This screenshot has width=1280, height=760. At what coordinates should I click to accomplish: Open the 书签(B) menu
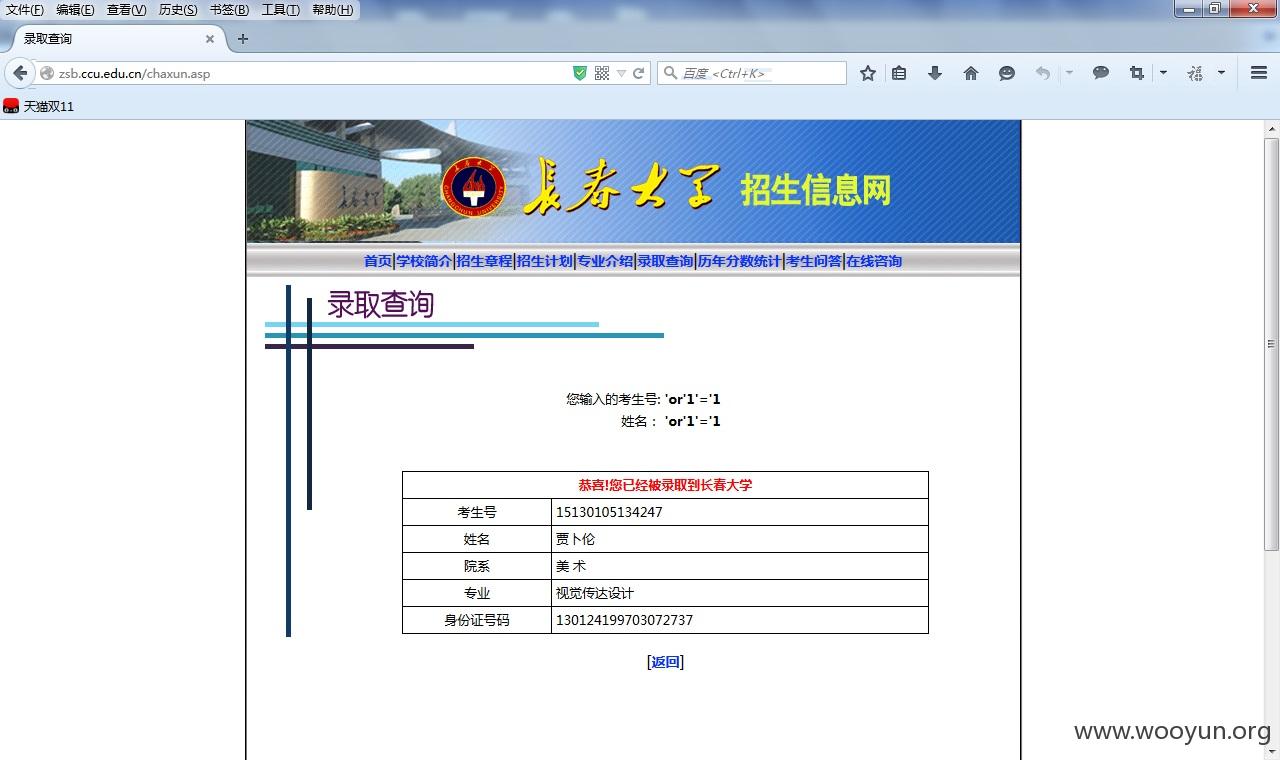(x=229, y=10)
